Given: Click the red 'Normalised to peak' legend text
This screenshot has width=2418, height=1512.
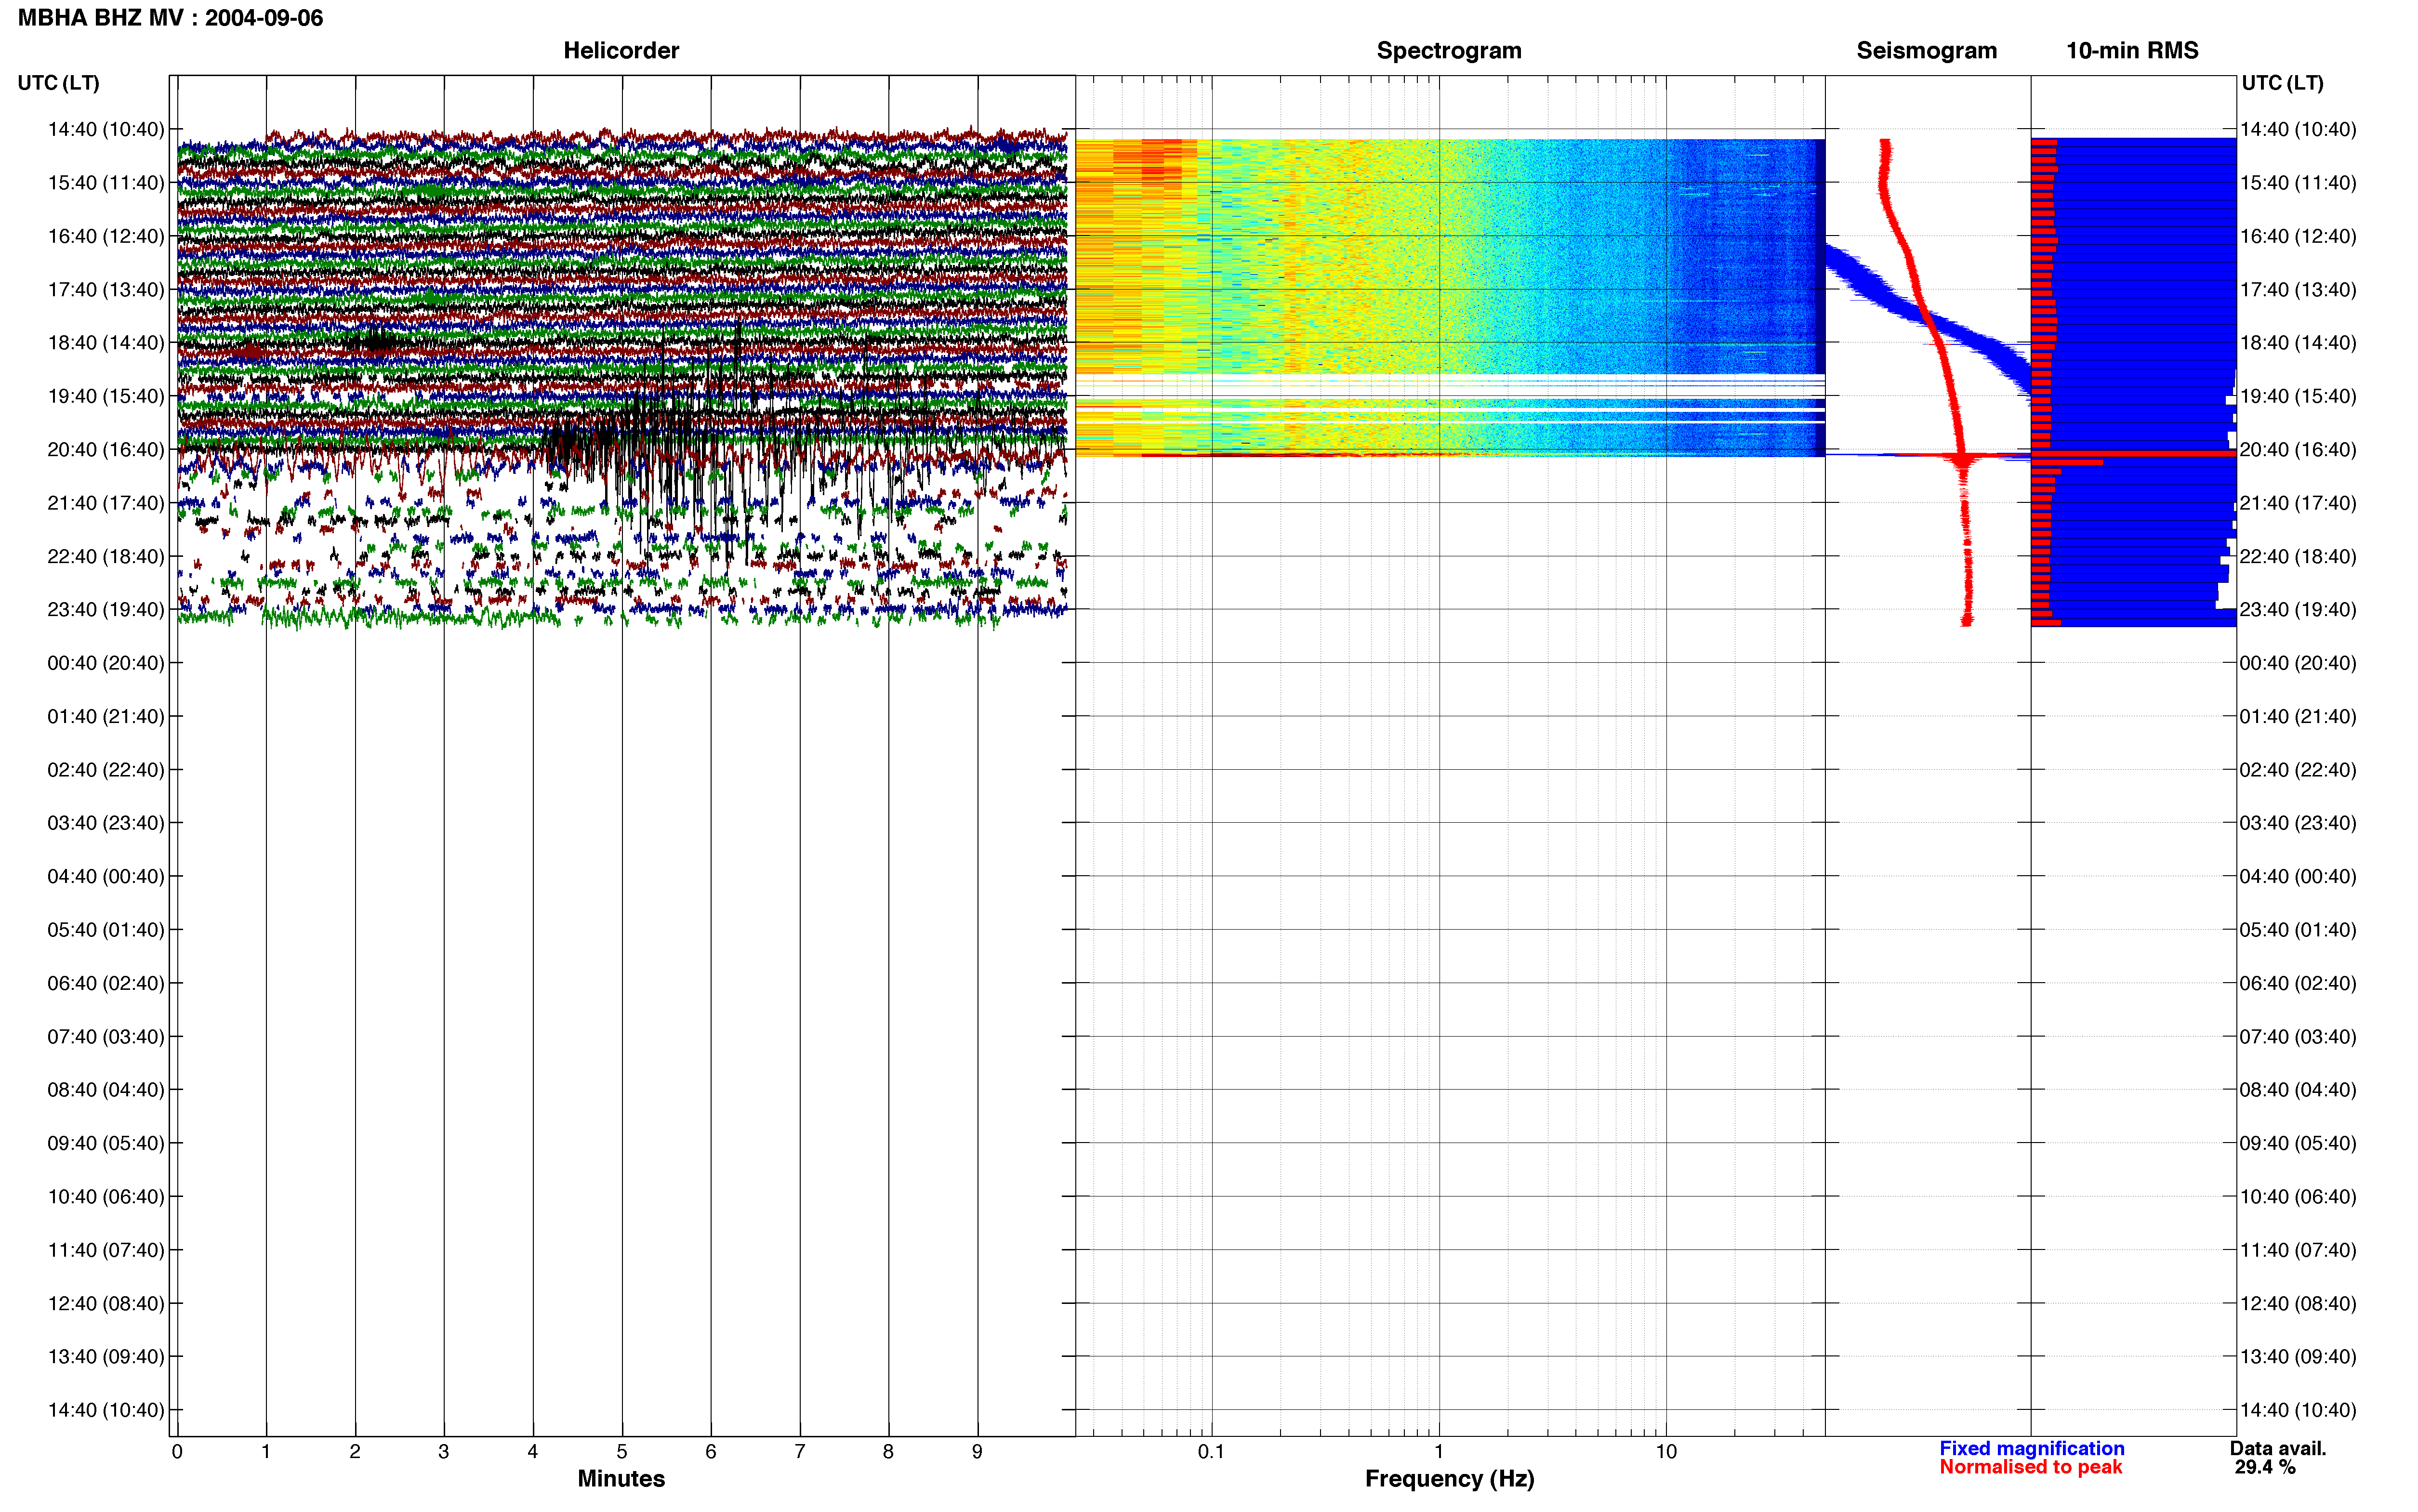Looking at the screenshot, I should pos(2030,1467).
